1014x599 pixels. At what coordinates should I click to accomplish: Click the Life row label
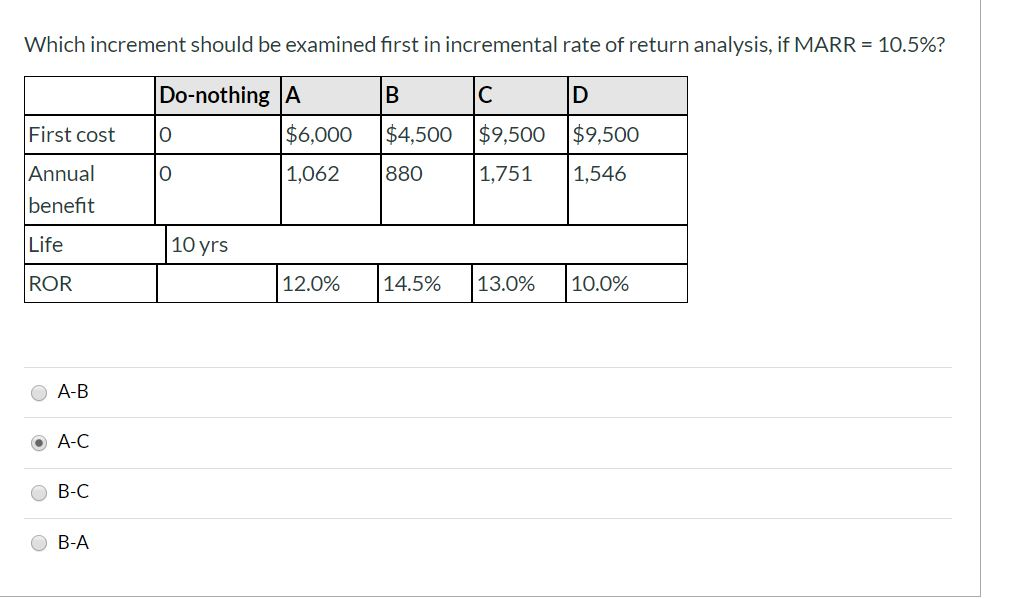pyautogui.click(x=45, y=243)
